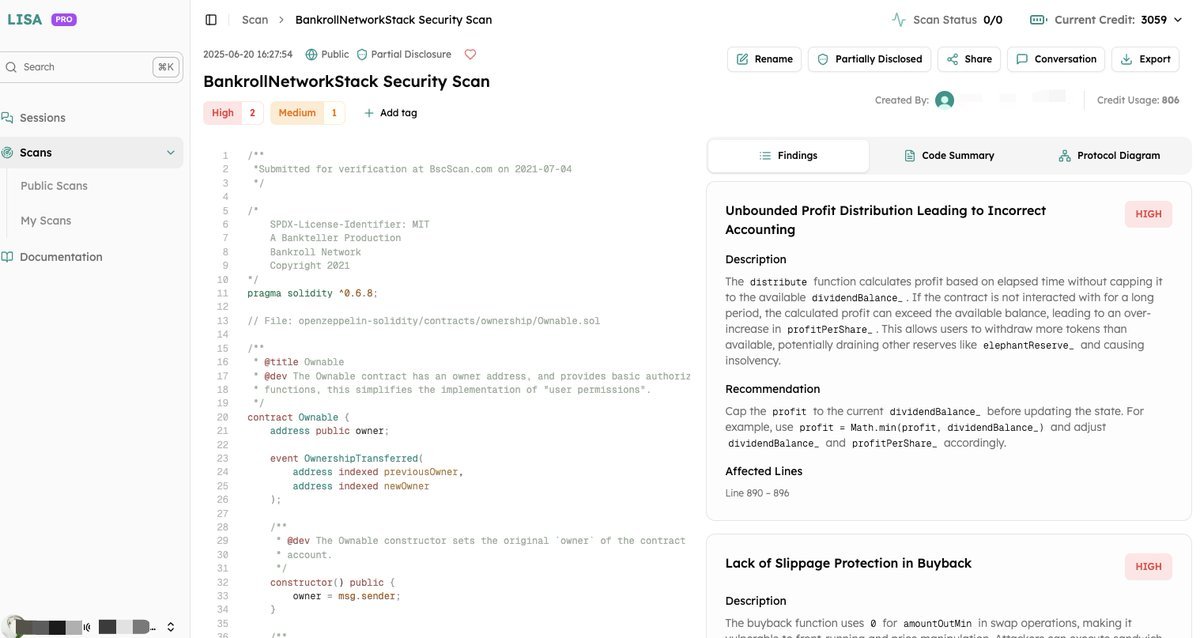The image size is (1200, 638).
Task: Click the timestamp 2025-06-20 16:27:54
Action: pos(248,55)
